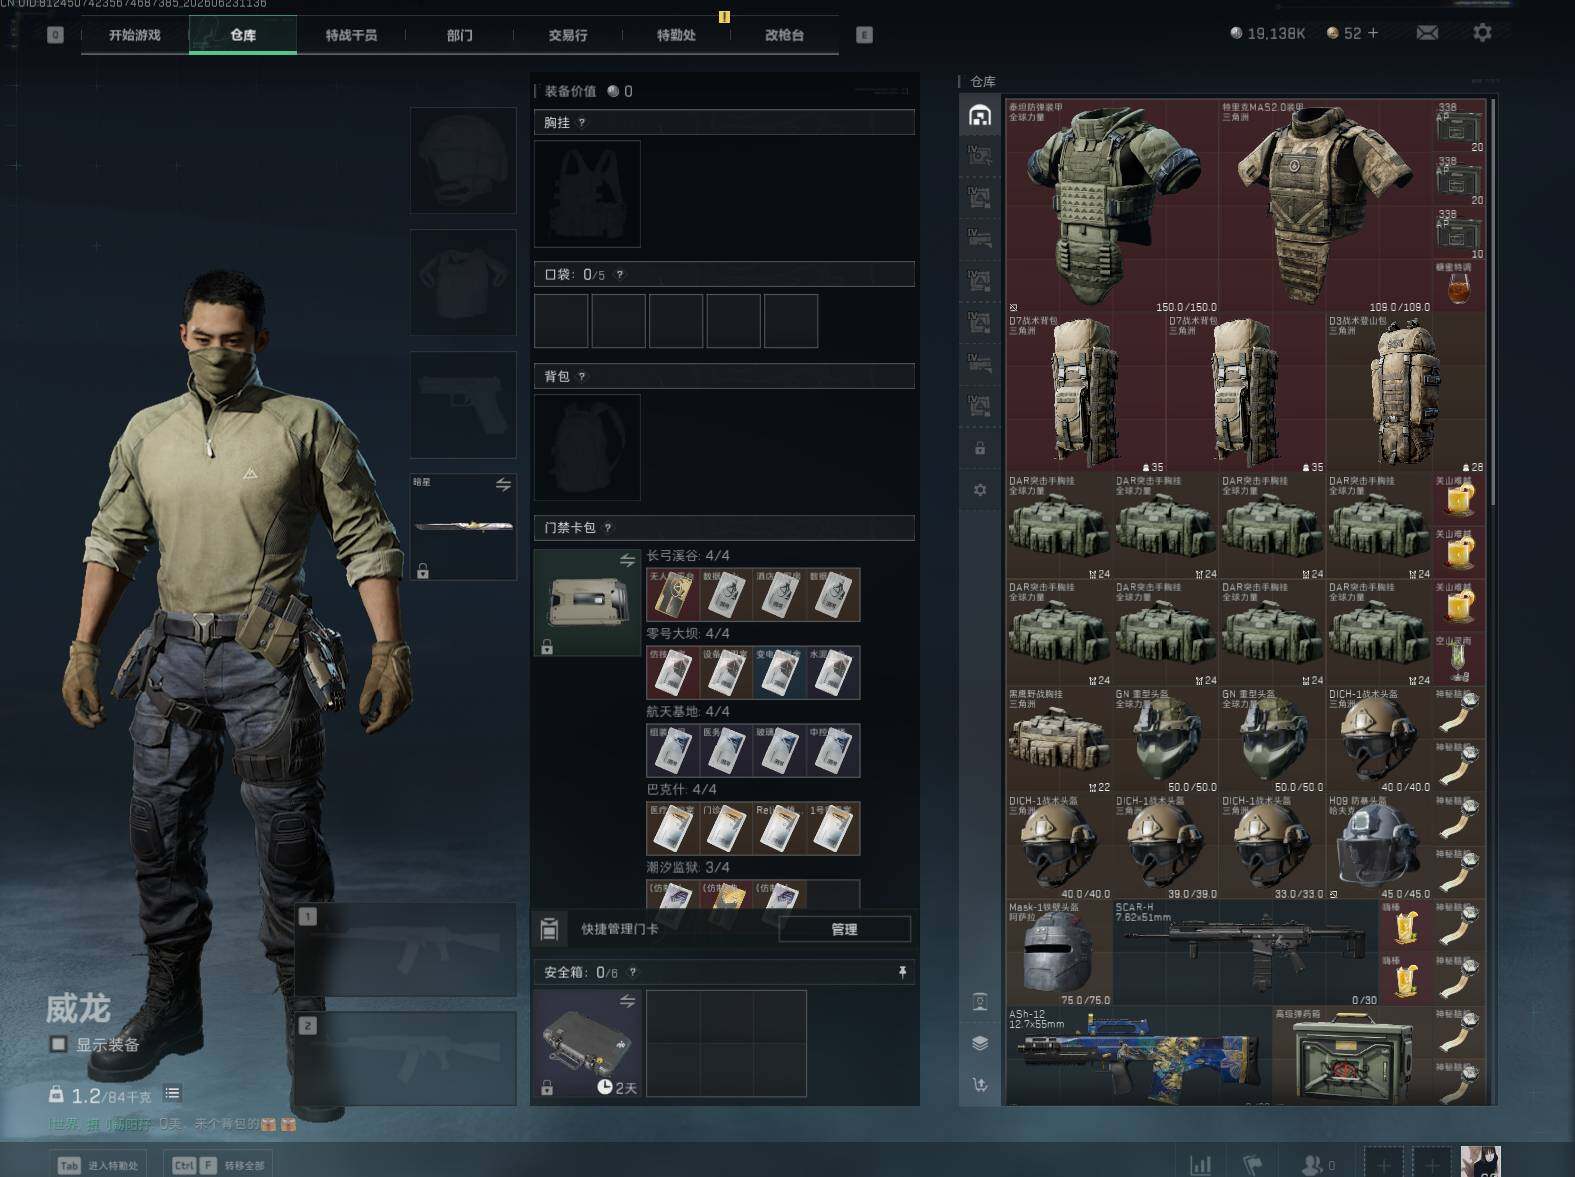Click the Ctrl F 转移全部 button
This screenshot has width=1575, height=1177.
click(217, 1165)
